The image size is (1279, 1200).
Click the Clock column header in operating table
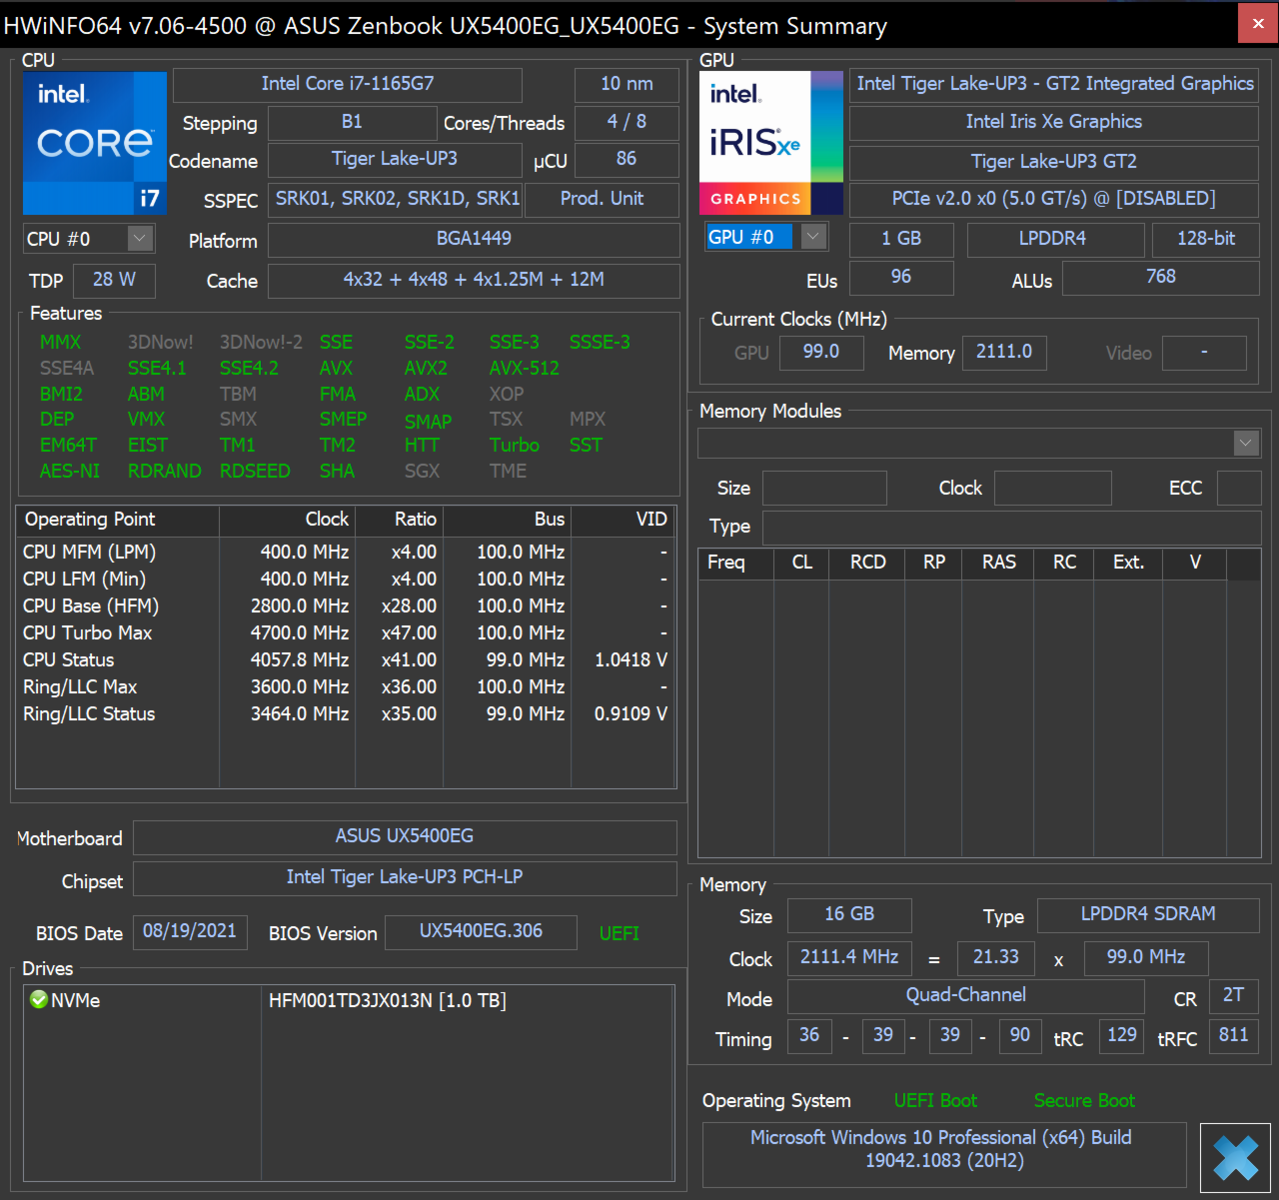(x=287, y=520)
